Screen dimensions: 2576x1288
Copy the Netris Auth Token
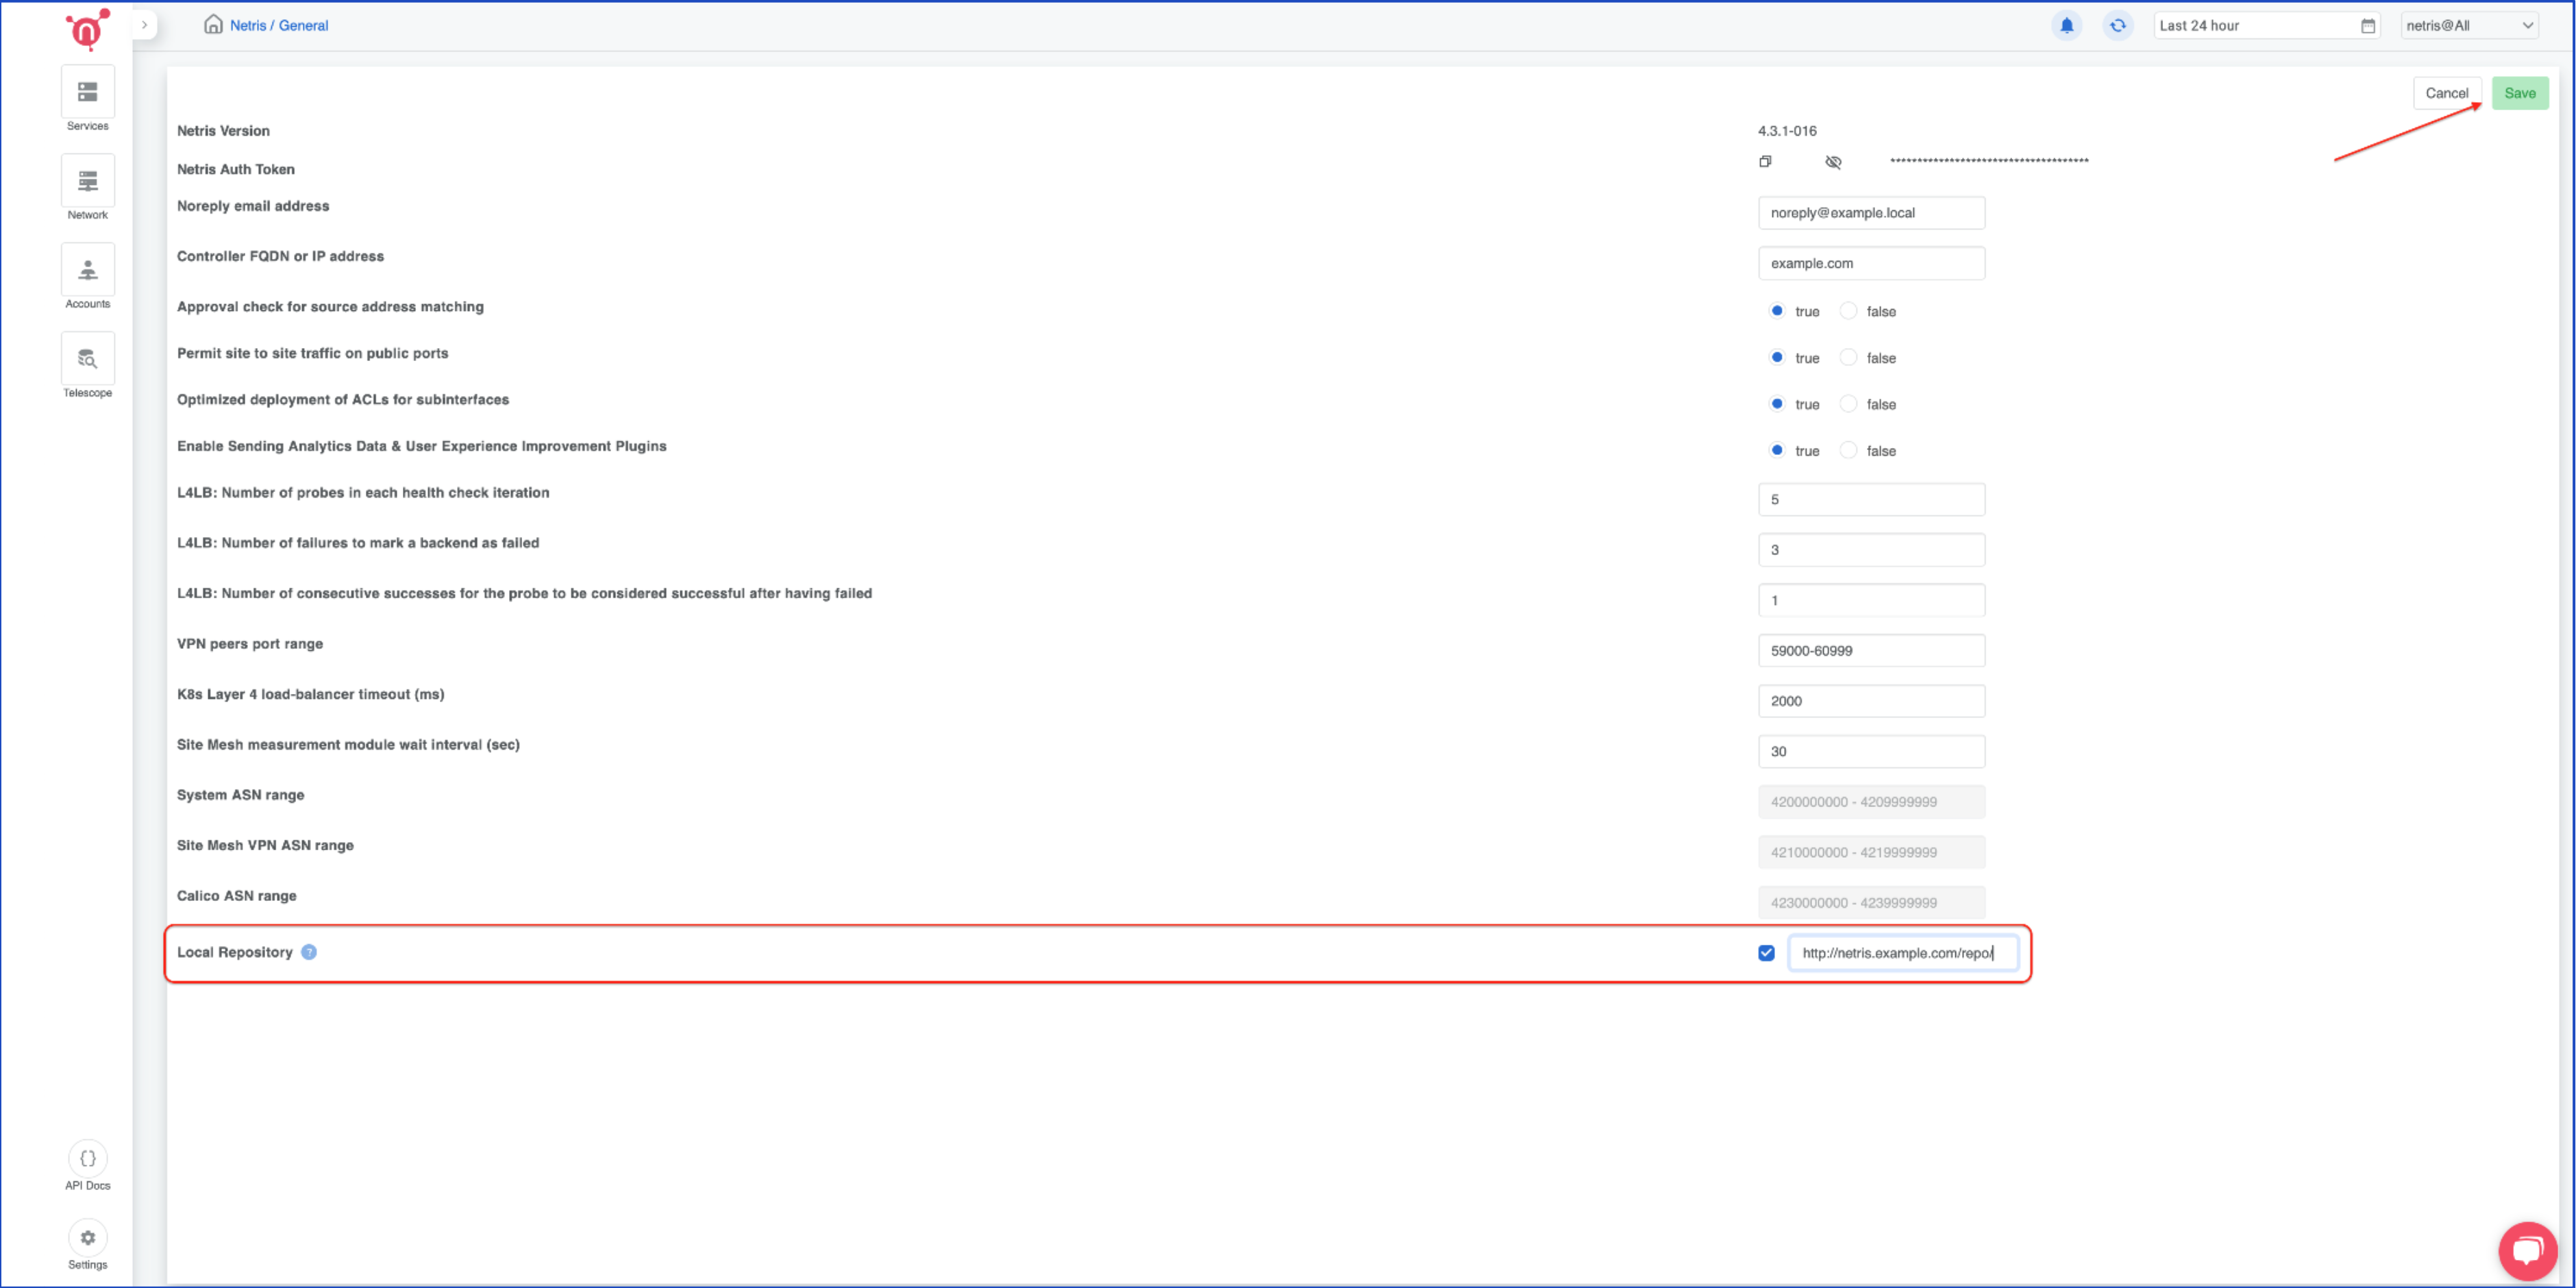[x=1765, y=161]
